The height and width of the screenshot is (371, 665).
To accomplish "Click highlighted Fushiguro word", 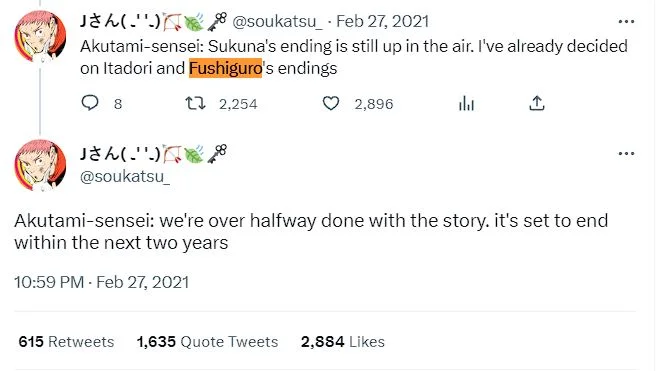I will pyautogui.click(x=226, y=68).
